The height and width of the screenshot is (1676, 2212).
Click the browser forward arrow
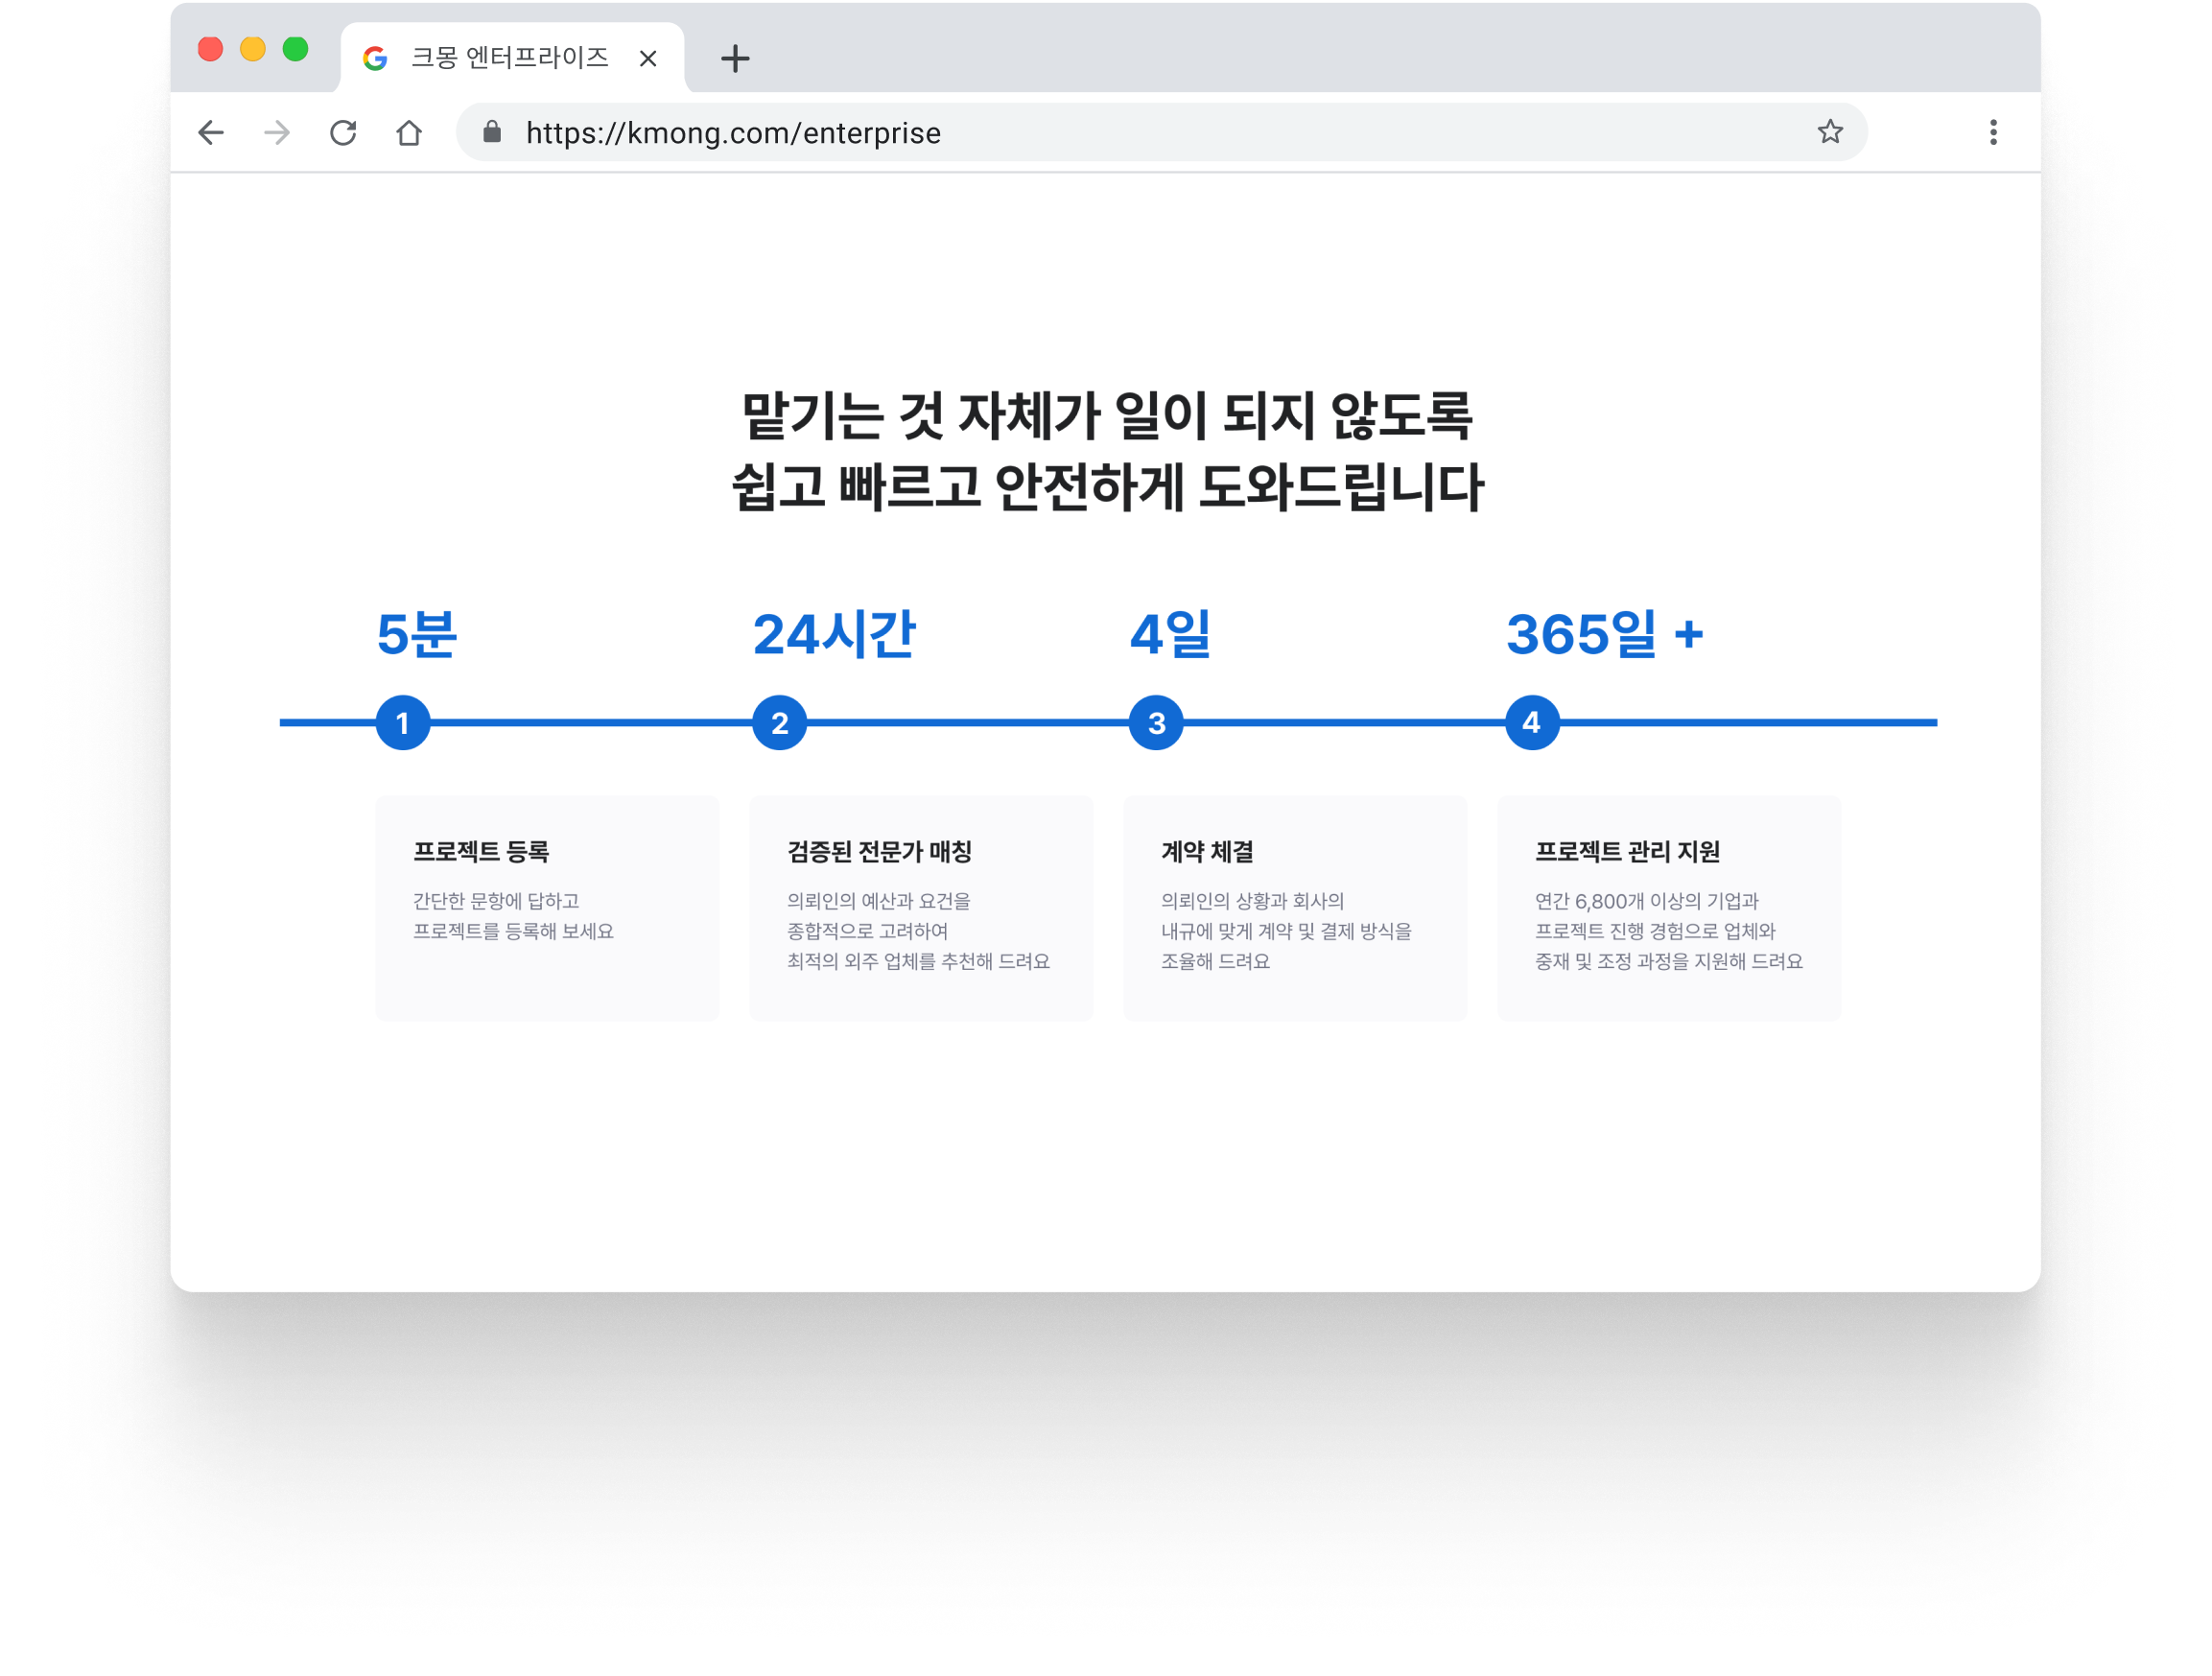[276, 132]
